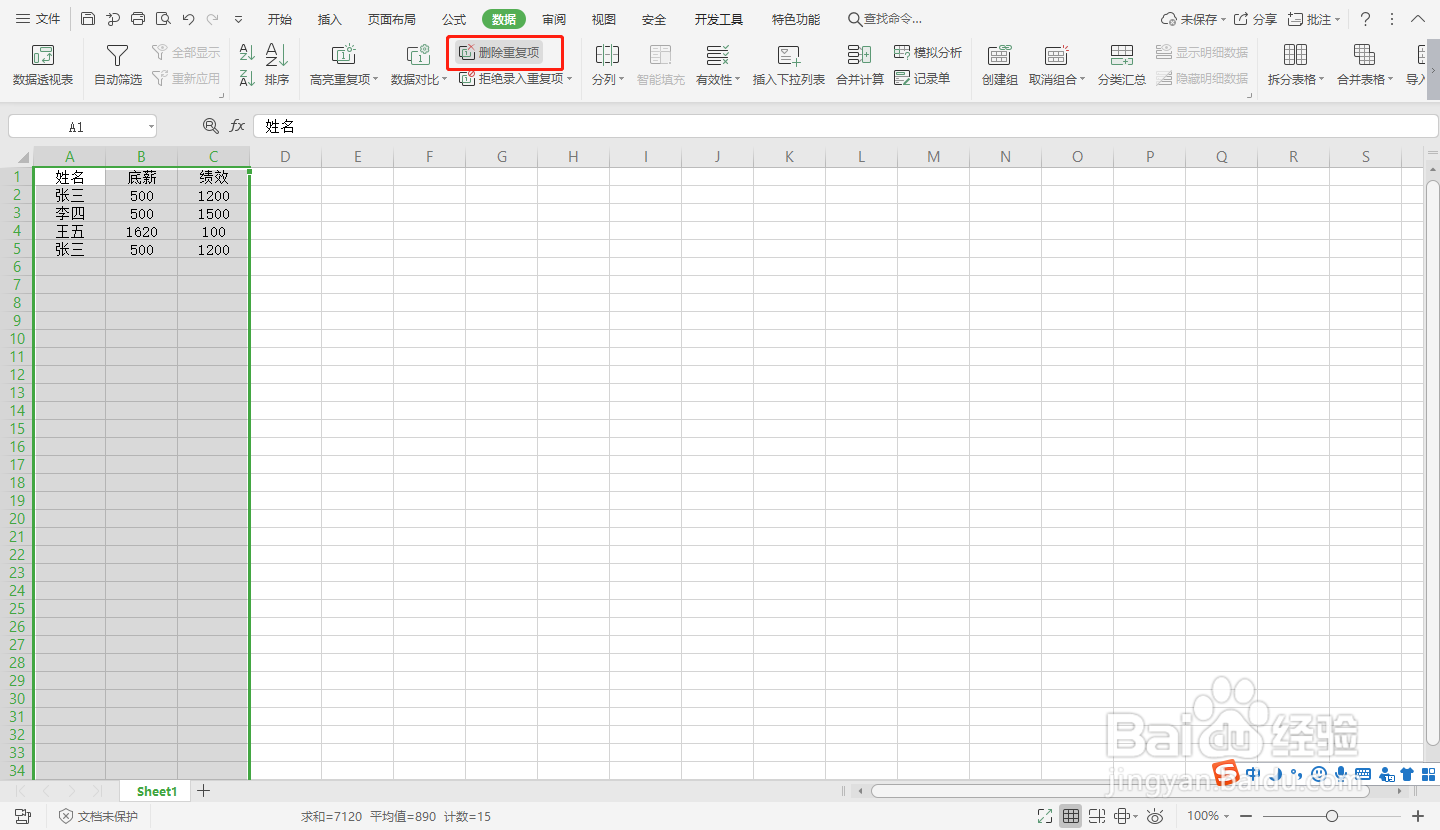Image resolution: width=1440 pixels, height=830 pixels.
Task: Open the 批注 comment menu
Action: pyautogui.click(x=1314, y=19)
